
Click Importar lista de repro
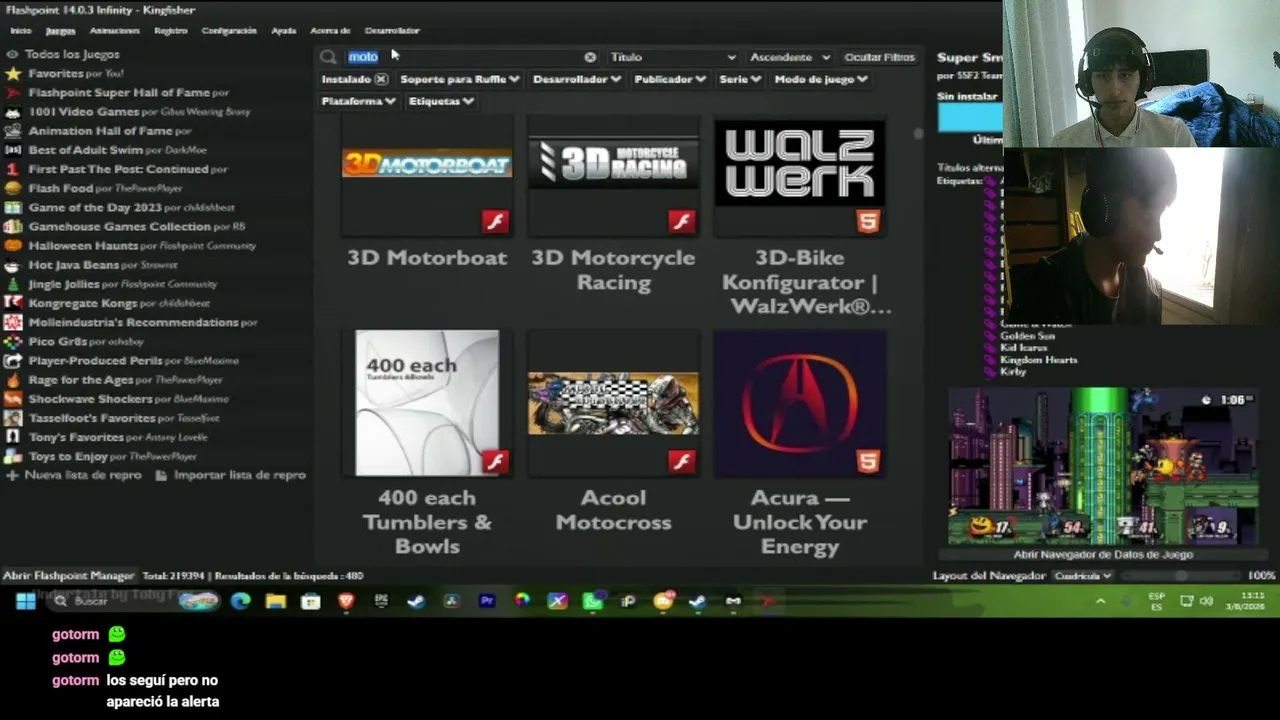click(x=231, y=475)
